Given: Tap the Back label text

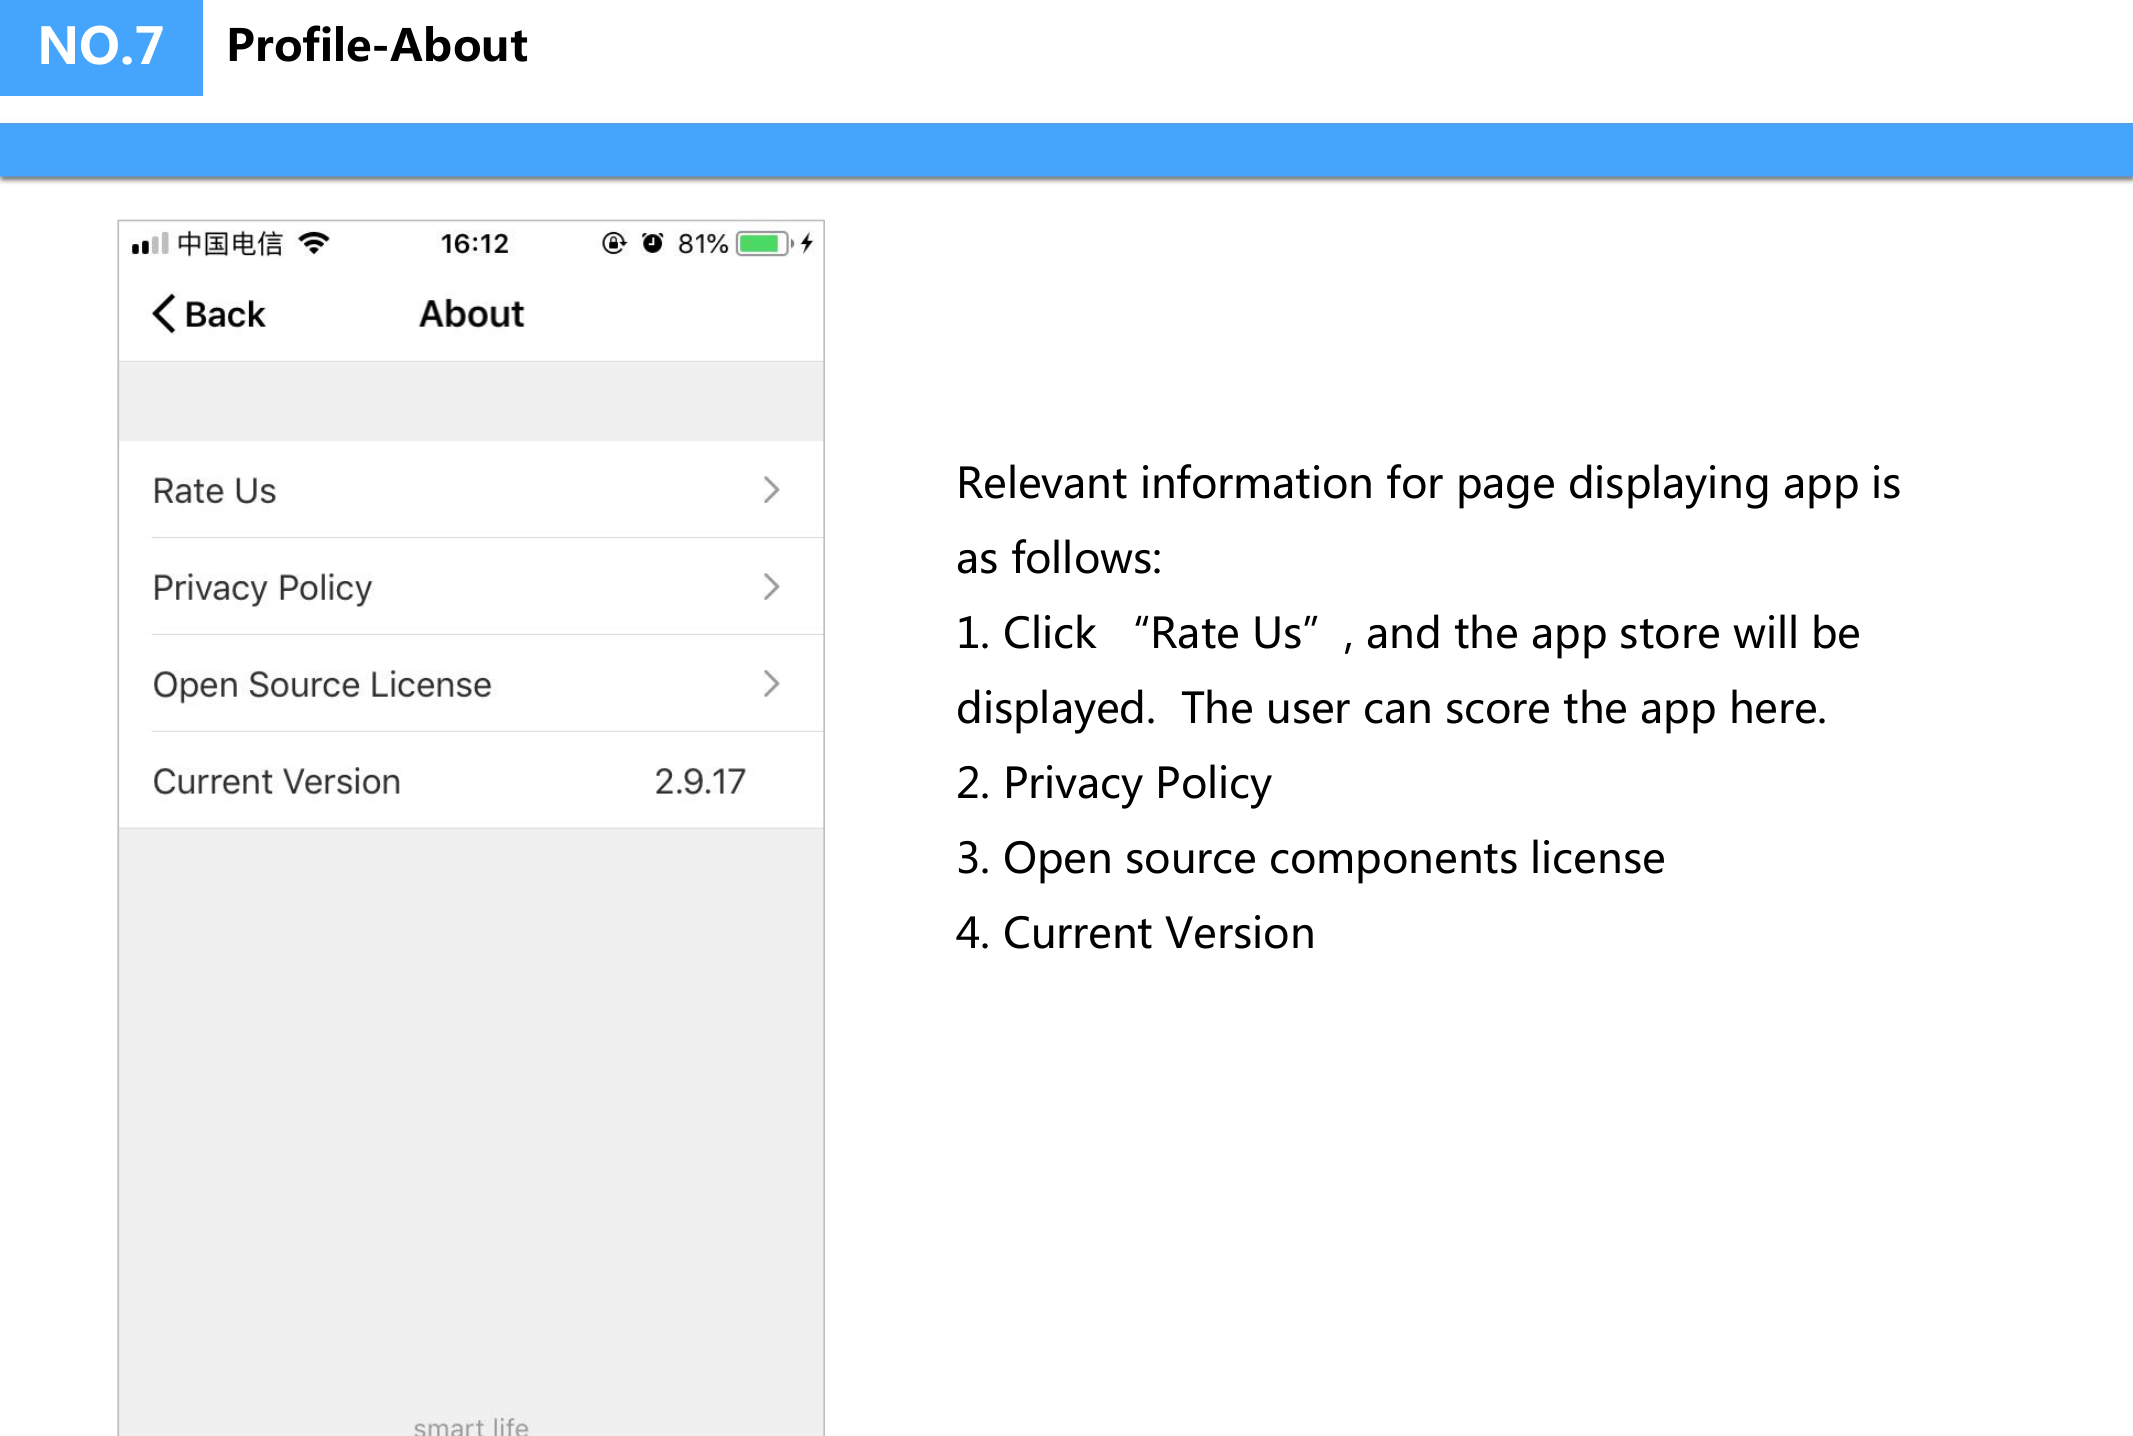Looking at the screenshot, I should 225,315.
